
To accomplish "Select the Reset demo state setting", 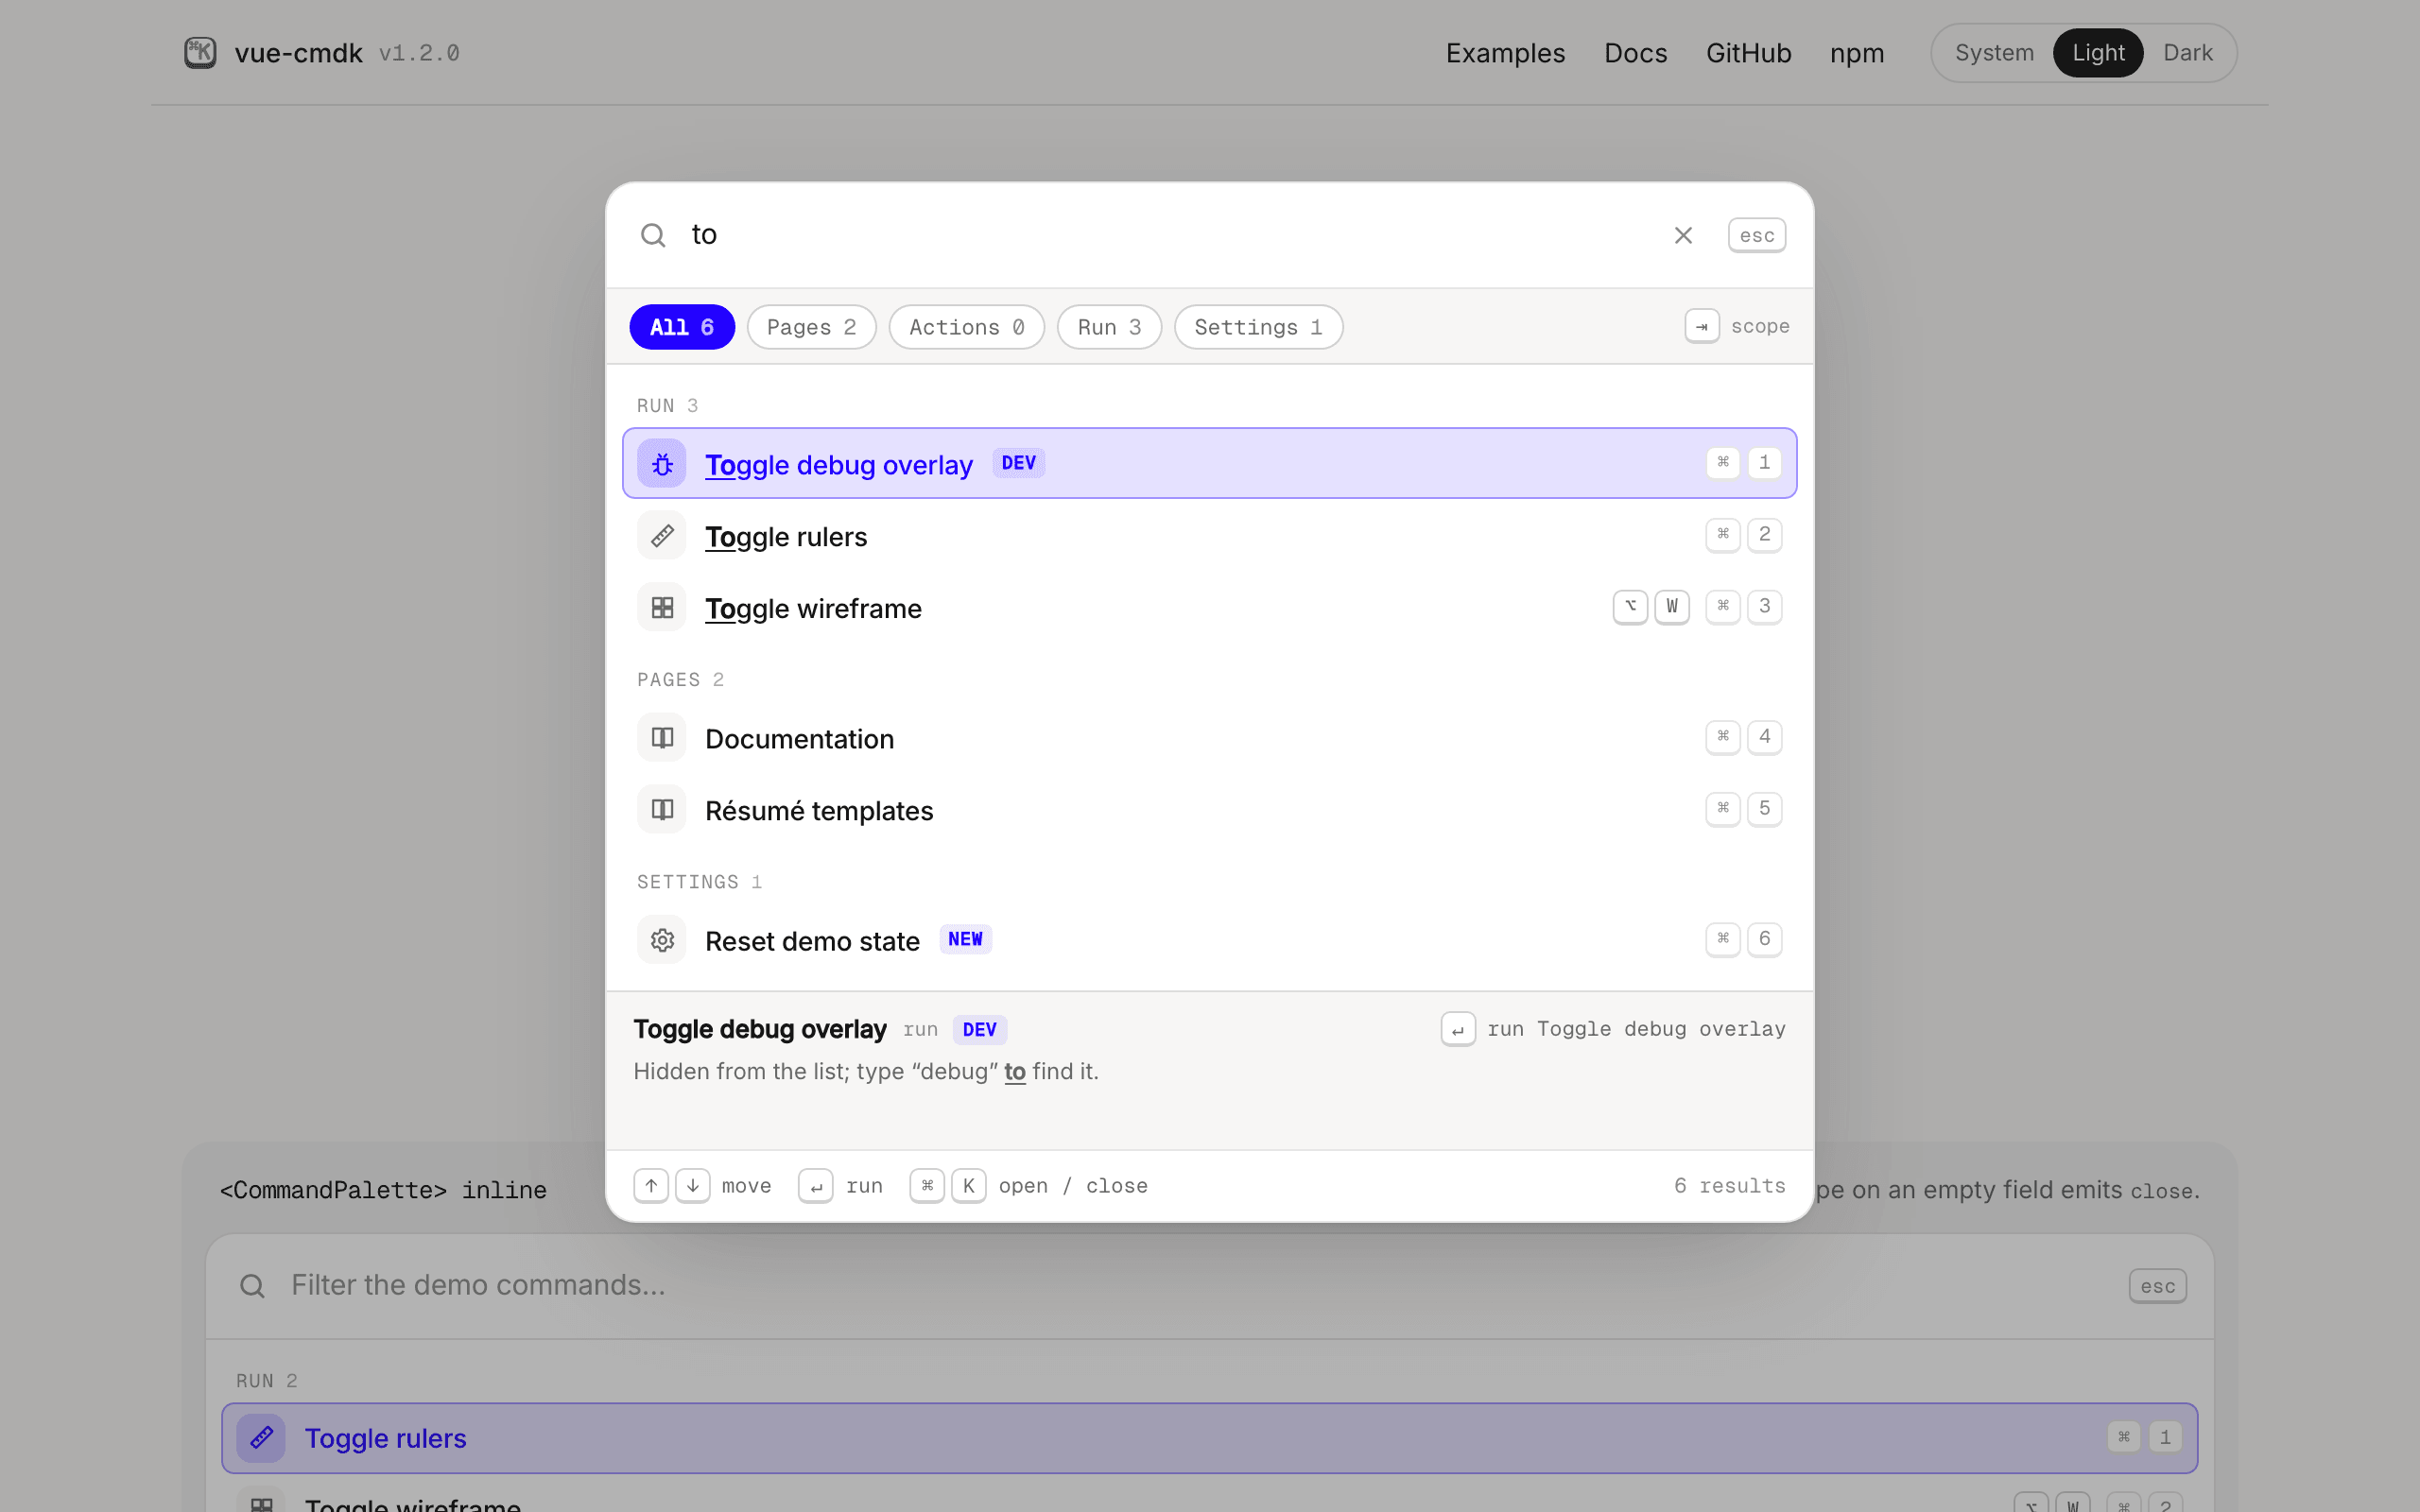I will tap(1209, 940).
